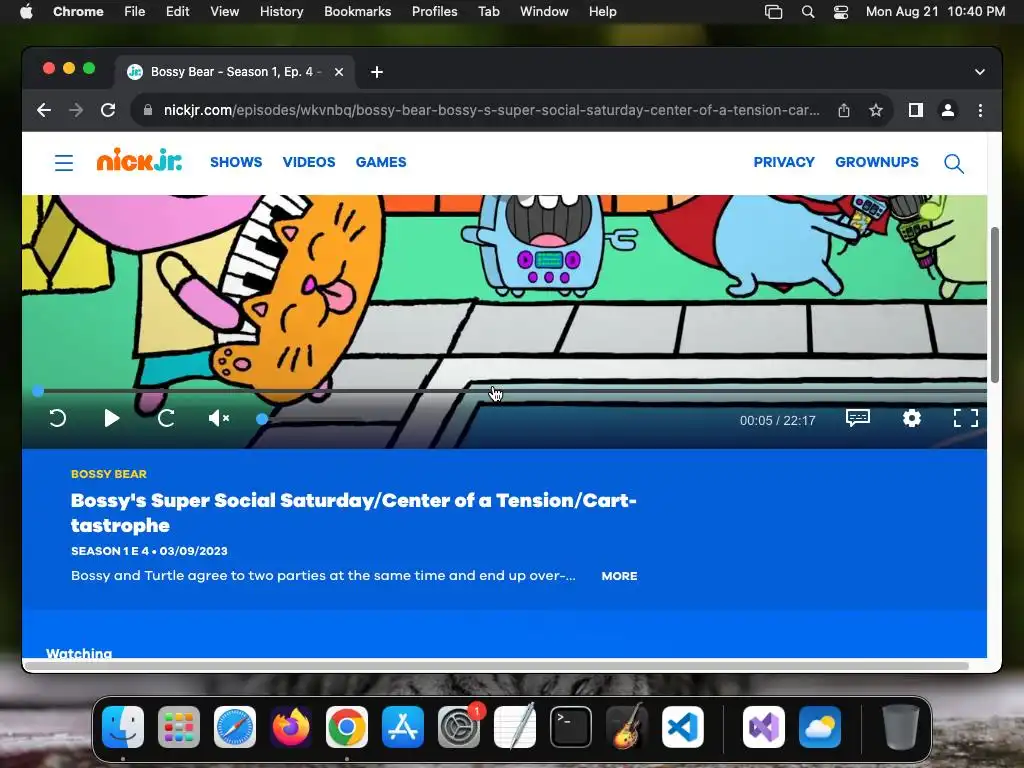Open the Window menu
Viewport: 1024px width, 768px height.
[544, 12]
